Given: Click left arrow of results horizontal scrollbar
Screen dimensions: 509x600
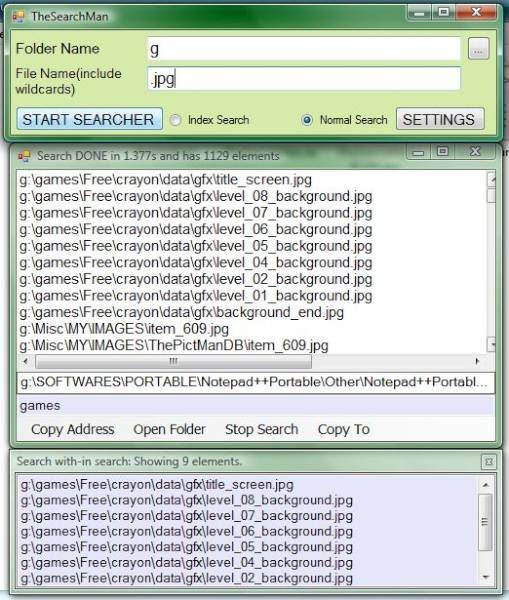Looking at the screenshot, I should click(26, 361).
